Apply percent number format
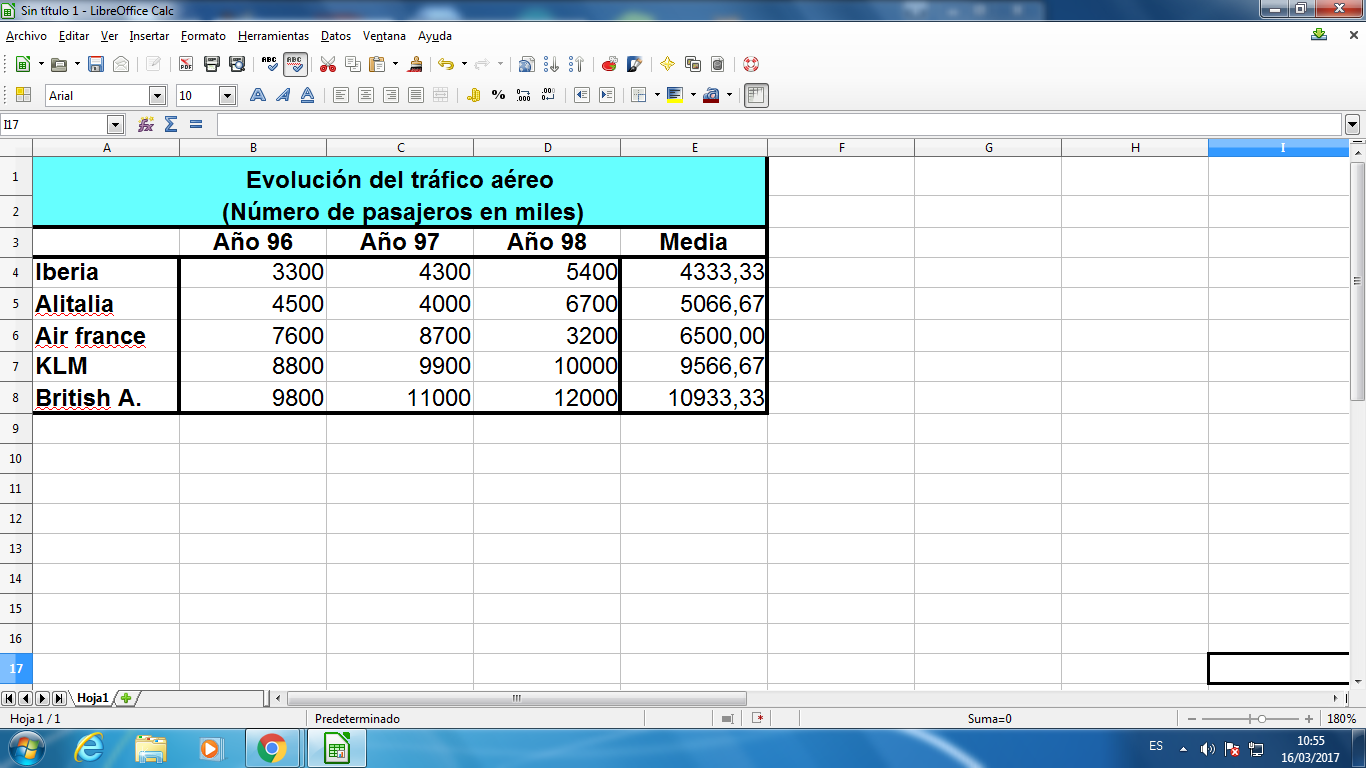 click(498, 95)
